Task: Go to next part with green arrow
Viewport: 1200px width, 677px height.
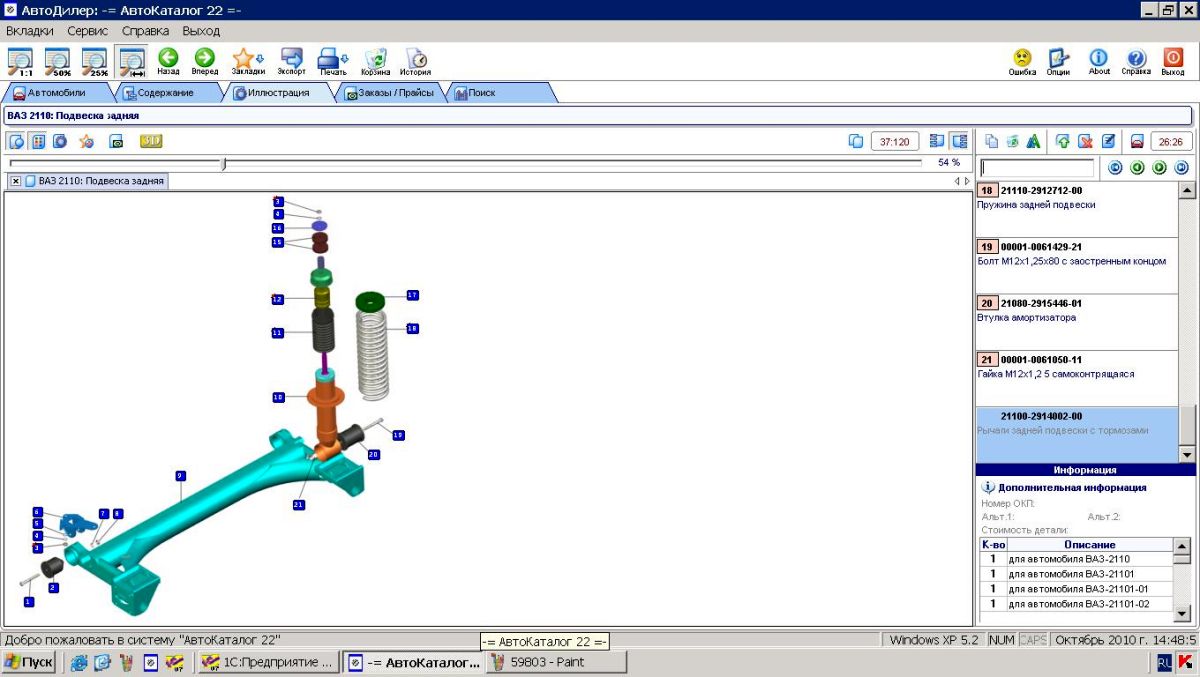Action: pos(1160,167)
